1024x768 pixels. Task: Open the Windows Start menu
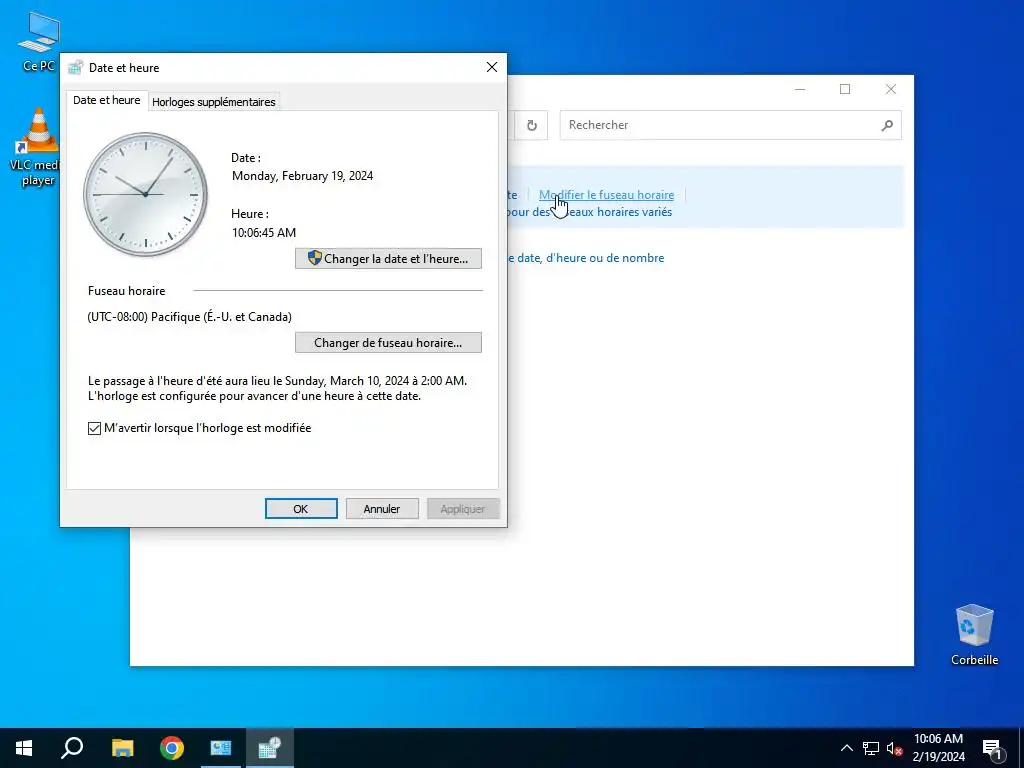pos(24,748)
